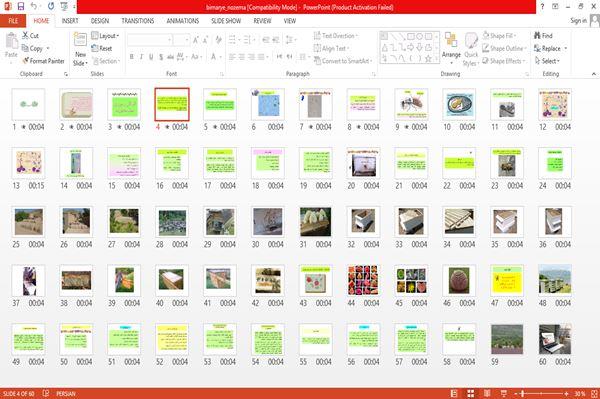This screenshot has width=600, height=399.
Task: Click the Reset slide button
Action: (102, 48)
